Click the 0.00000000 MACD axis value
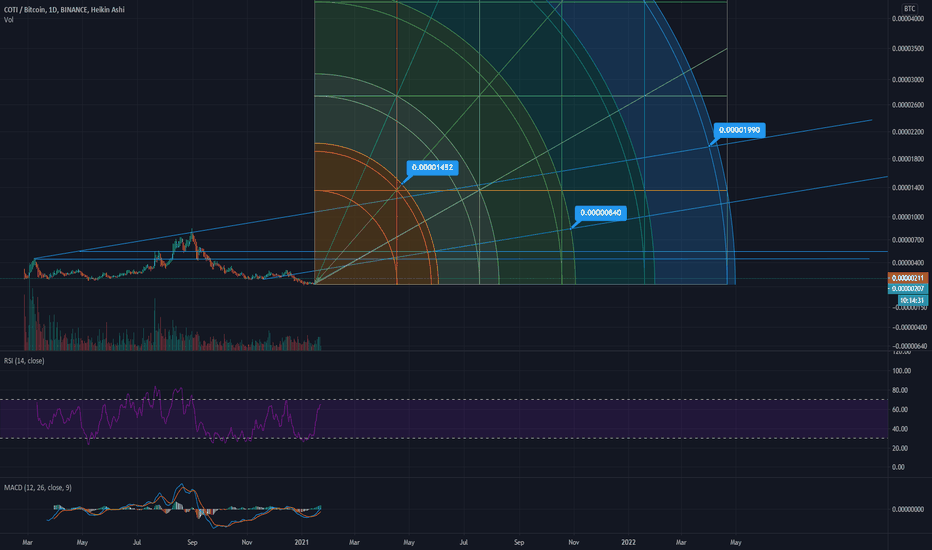The image size is (932, 550). (908, 510)
